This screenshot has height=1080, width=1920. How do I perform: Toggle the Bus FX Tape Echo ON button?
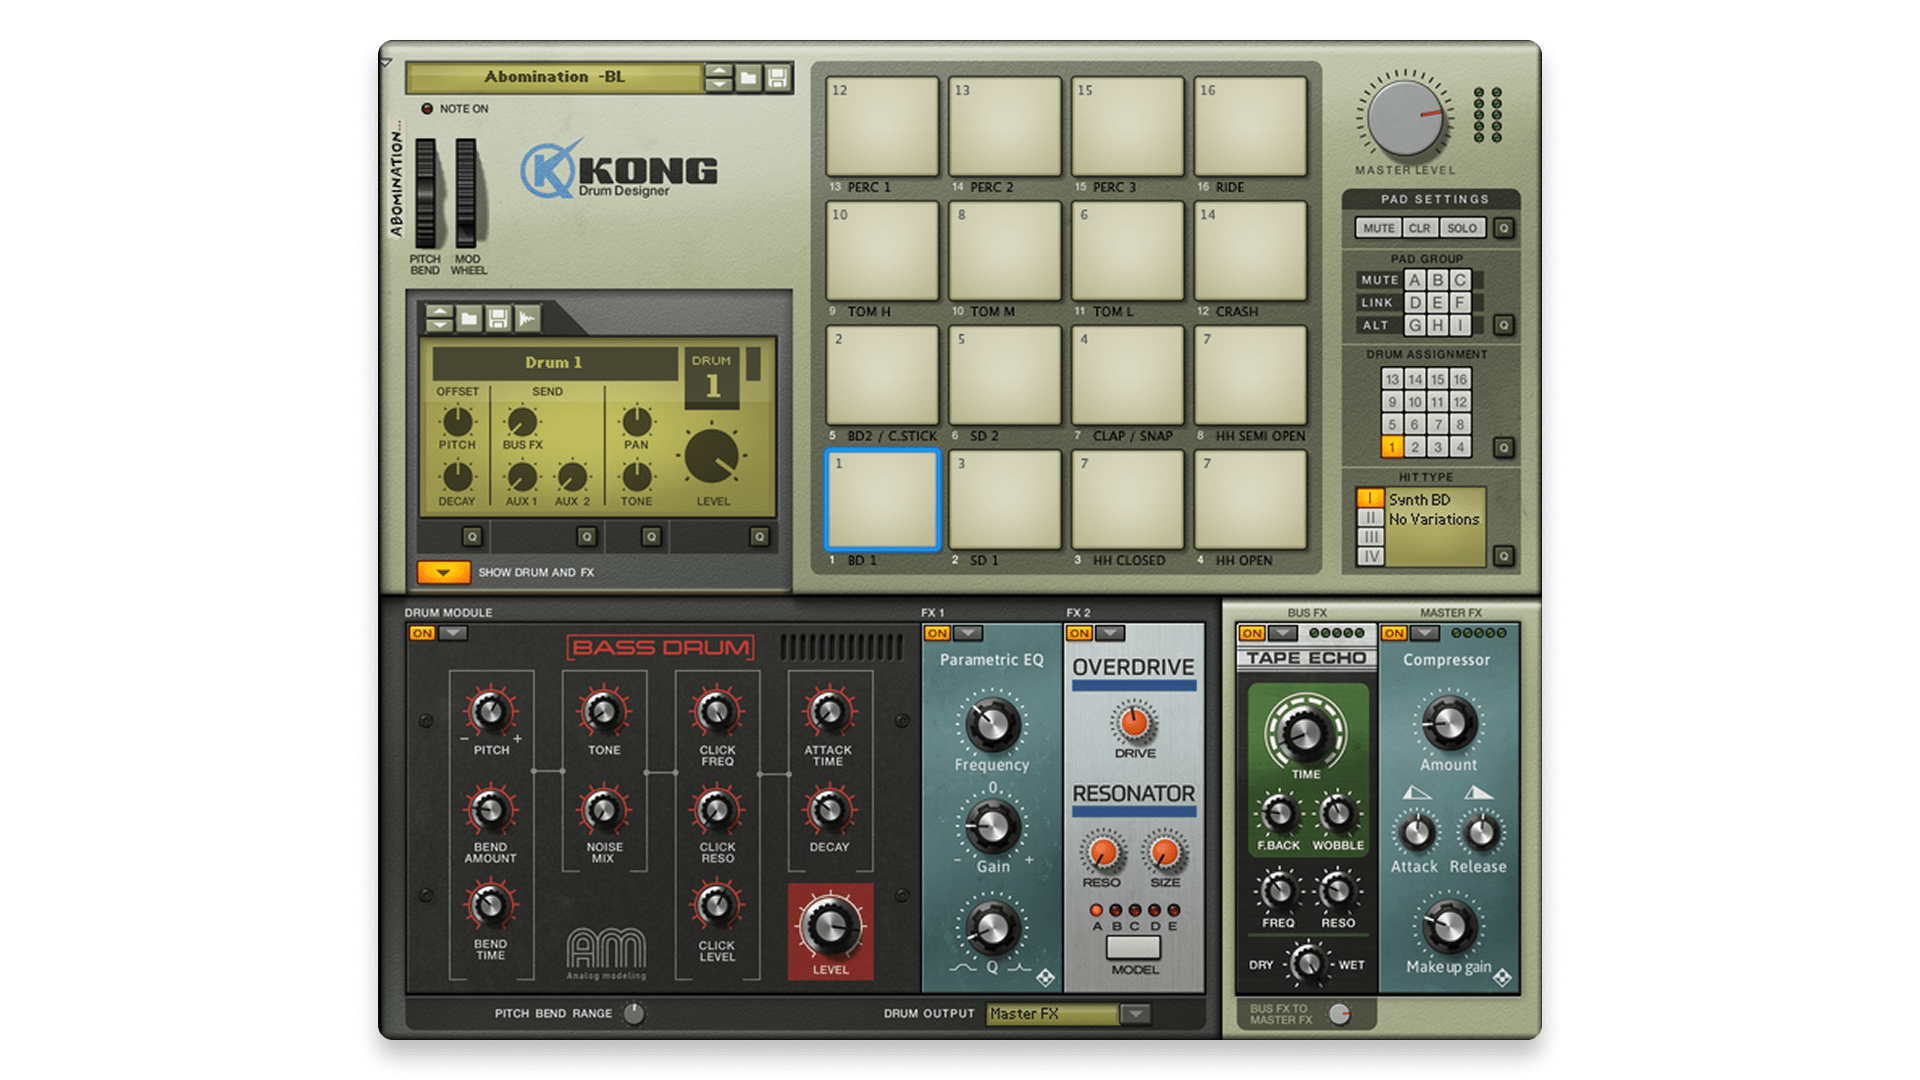pyautogui.click(x=1252, y=633)
